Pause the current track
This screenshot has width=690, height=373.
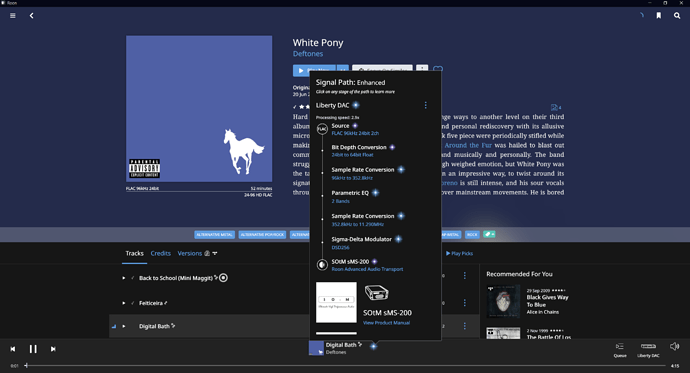(33, 349)
